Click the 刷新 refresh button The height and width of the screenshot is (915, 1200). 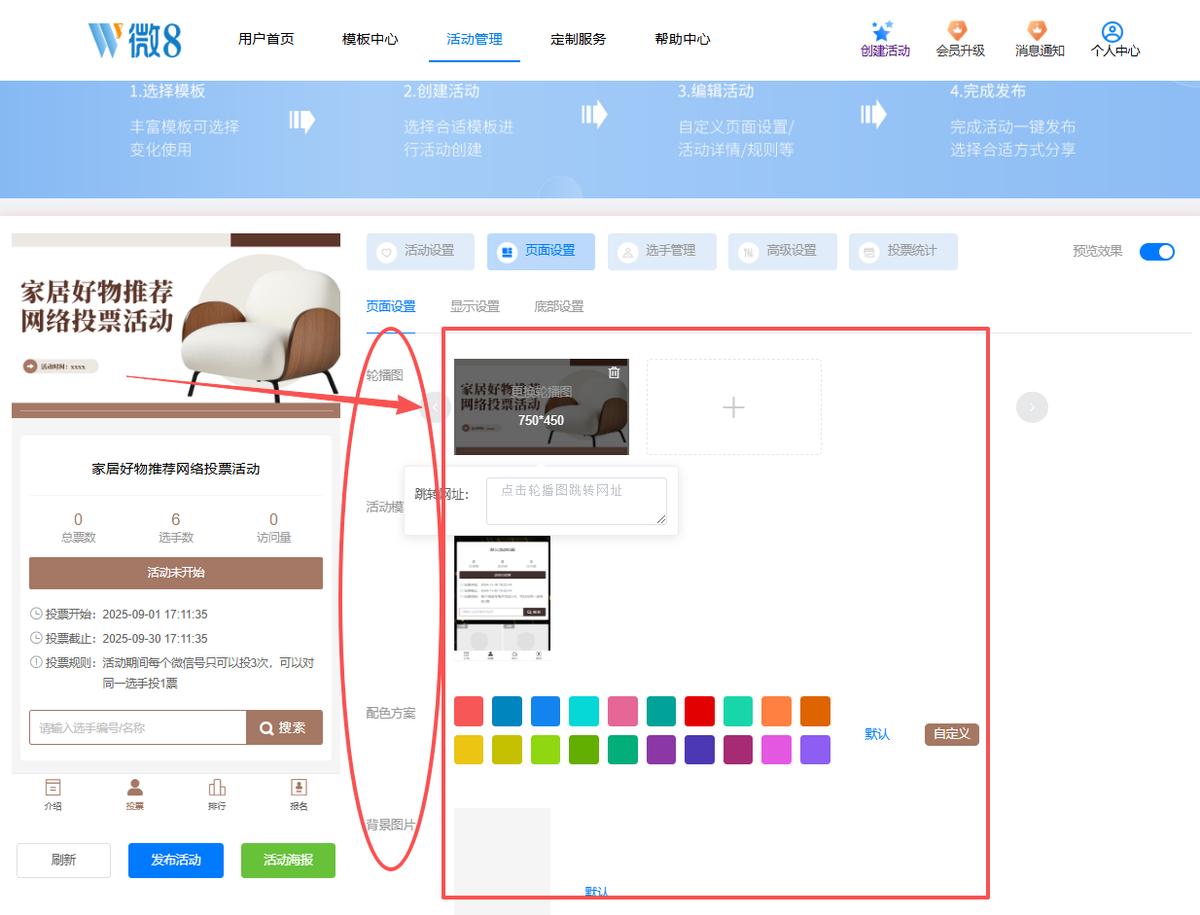(64, 860)
